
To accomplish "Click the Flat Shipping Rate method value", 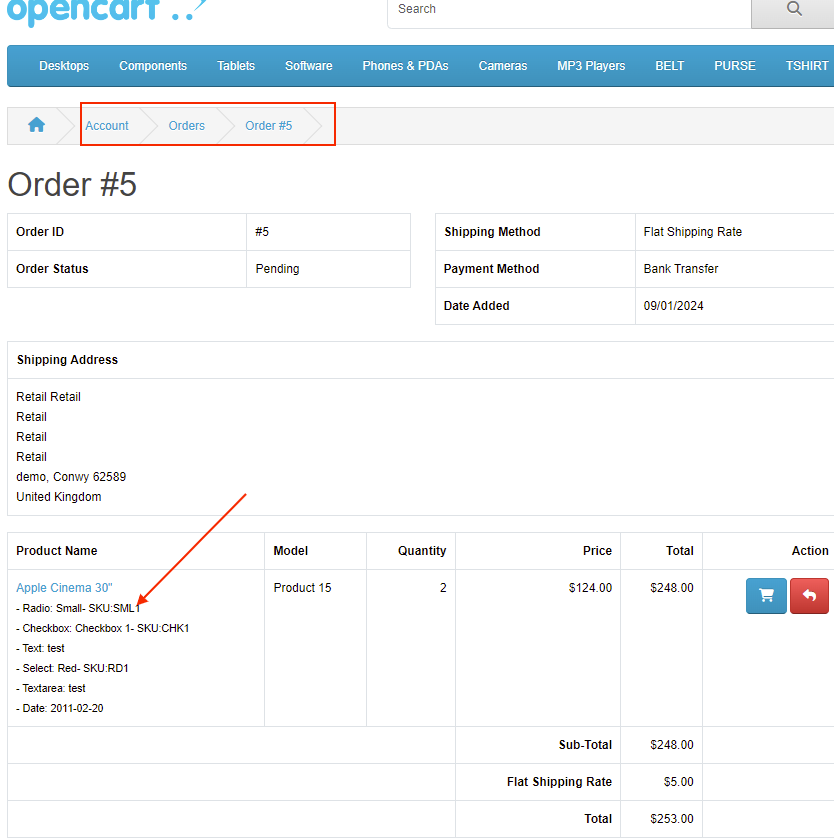I will (x=692, y=232).
